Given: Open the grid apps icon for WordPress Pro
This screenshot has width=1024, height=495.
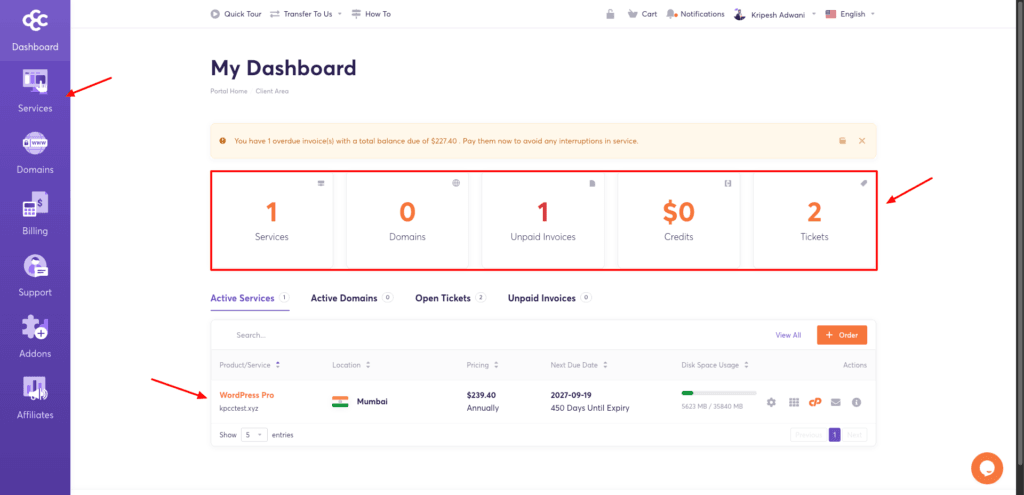Looking at the screenshot, I should coord(793,402).
